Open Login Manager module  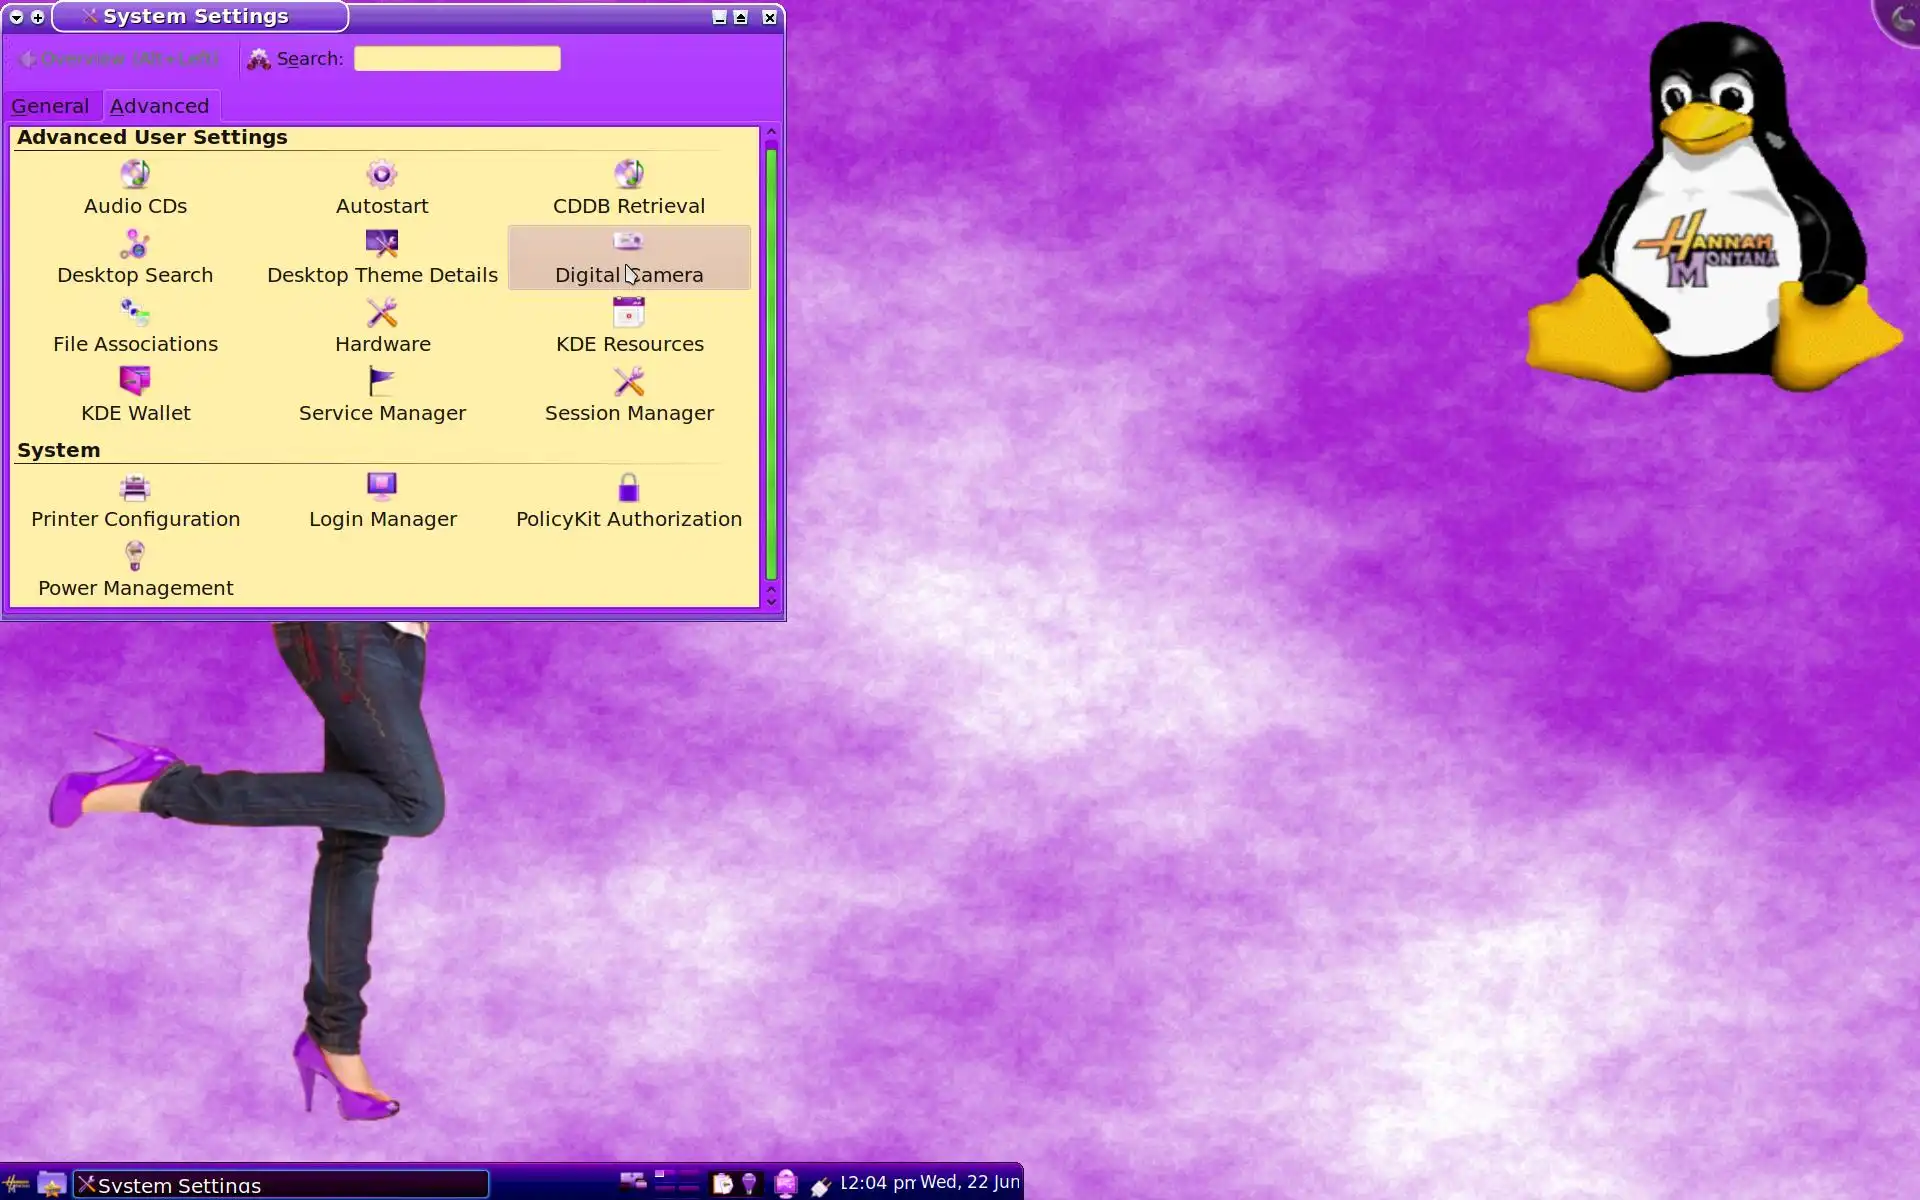click(382, 501)
